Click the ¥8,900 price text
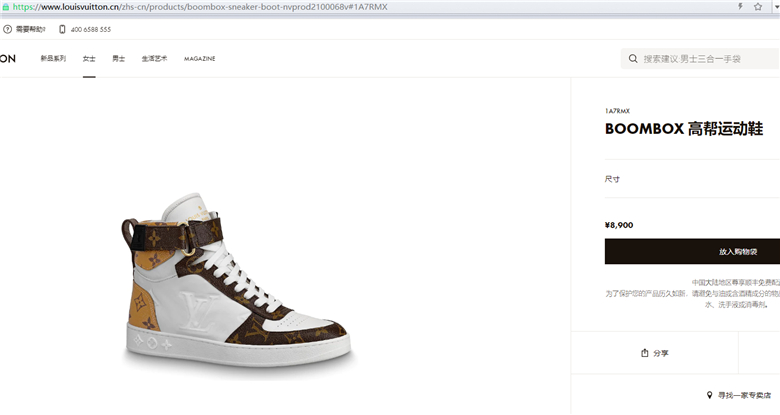Viewport: 780px width, 415px height. pyautogui.click(x=619, y=225)
